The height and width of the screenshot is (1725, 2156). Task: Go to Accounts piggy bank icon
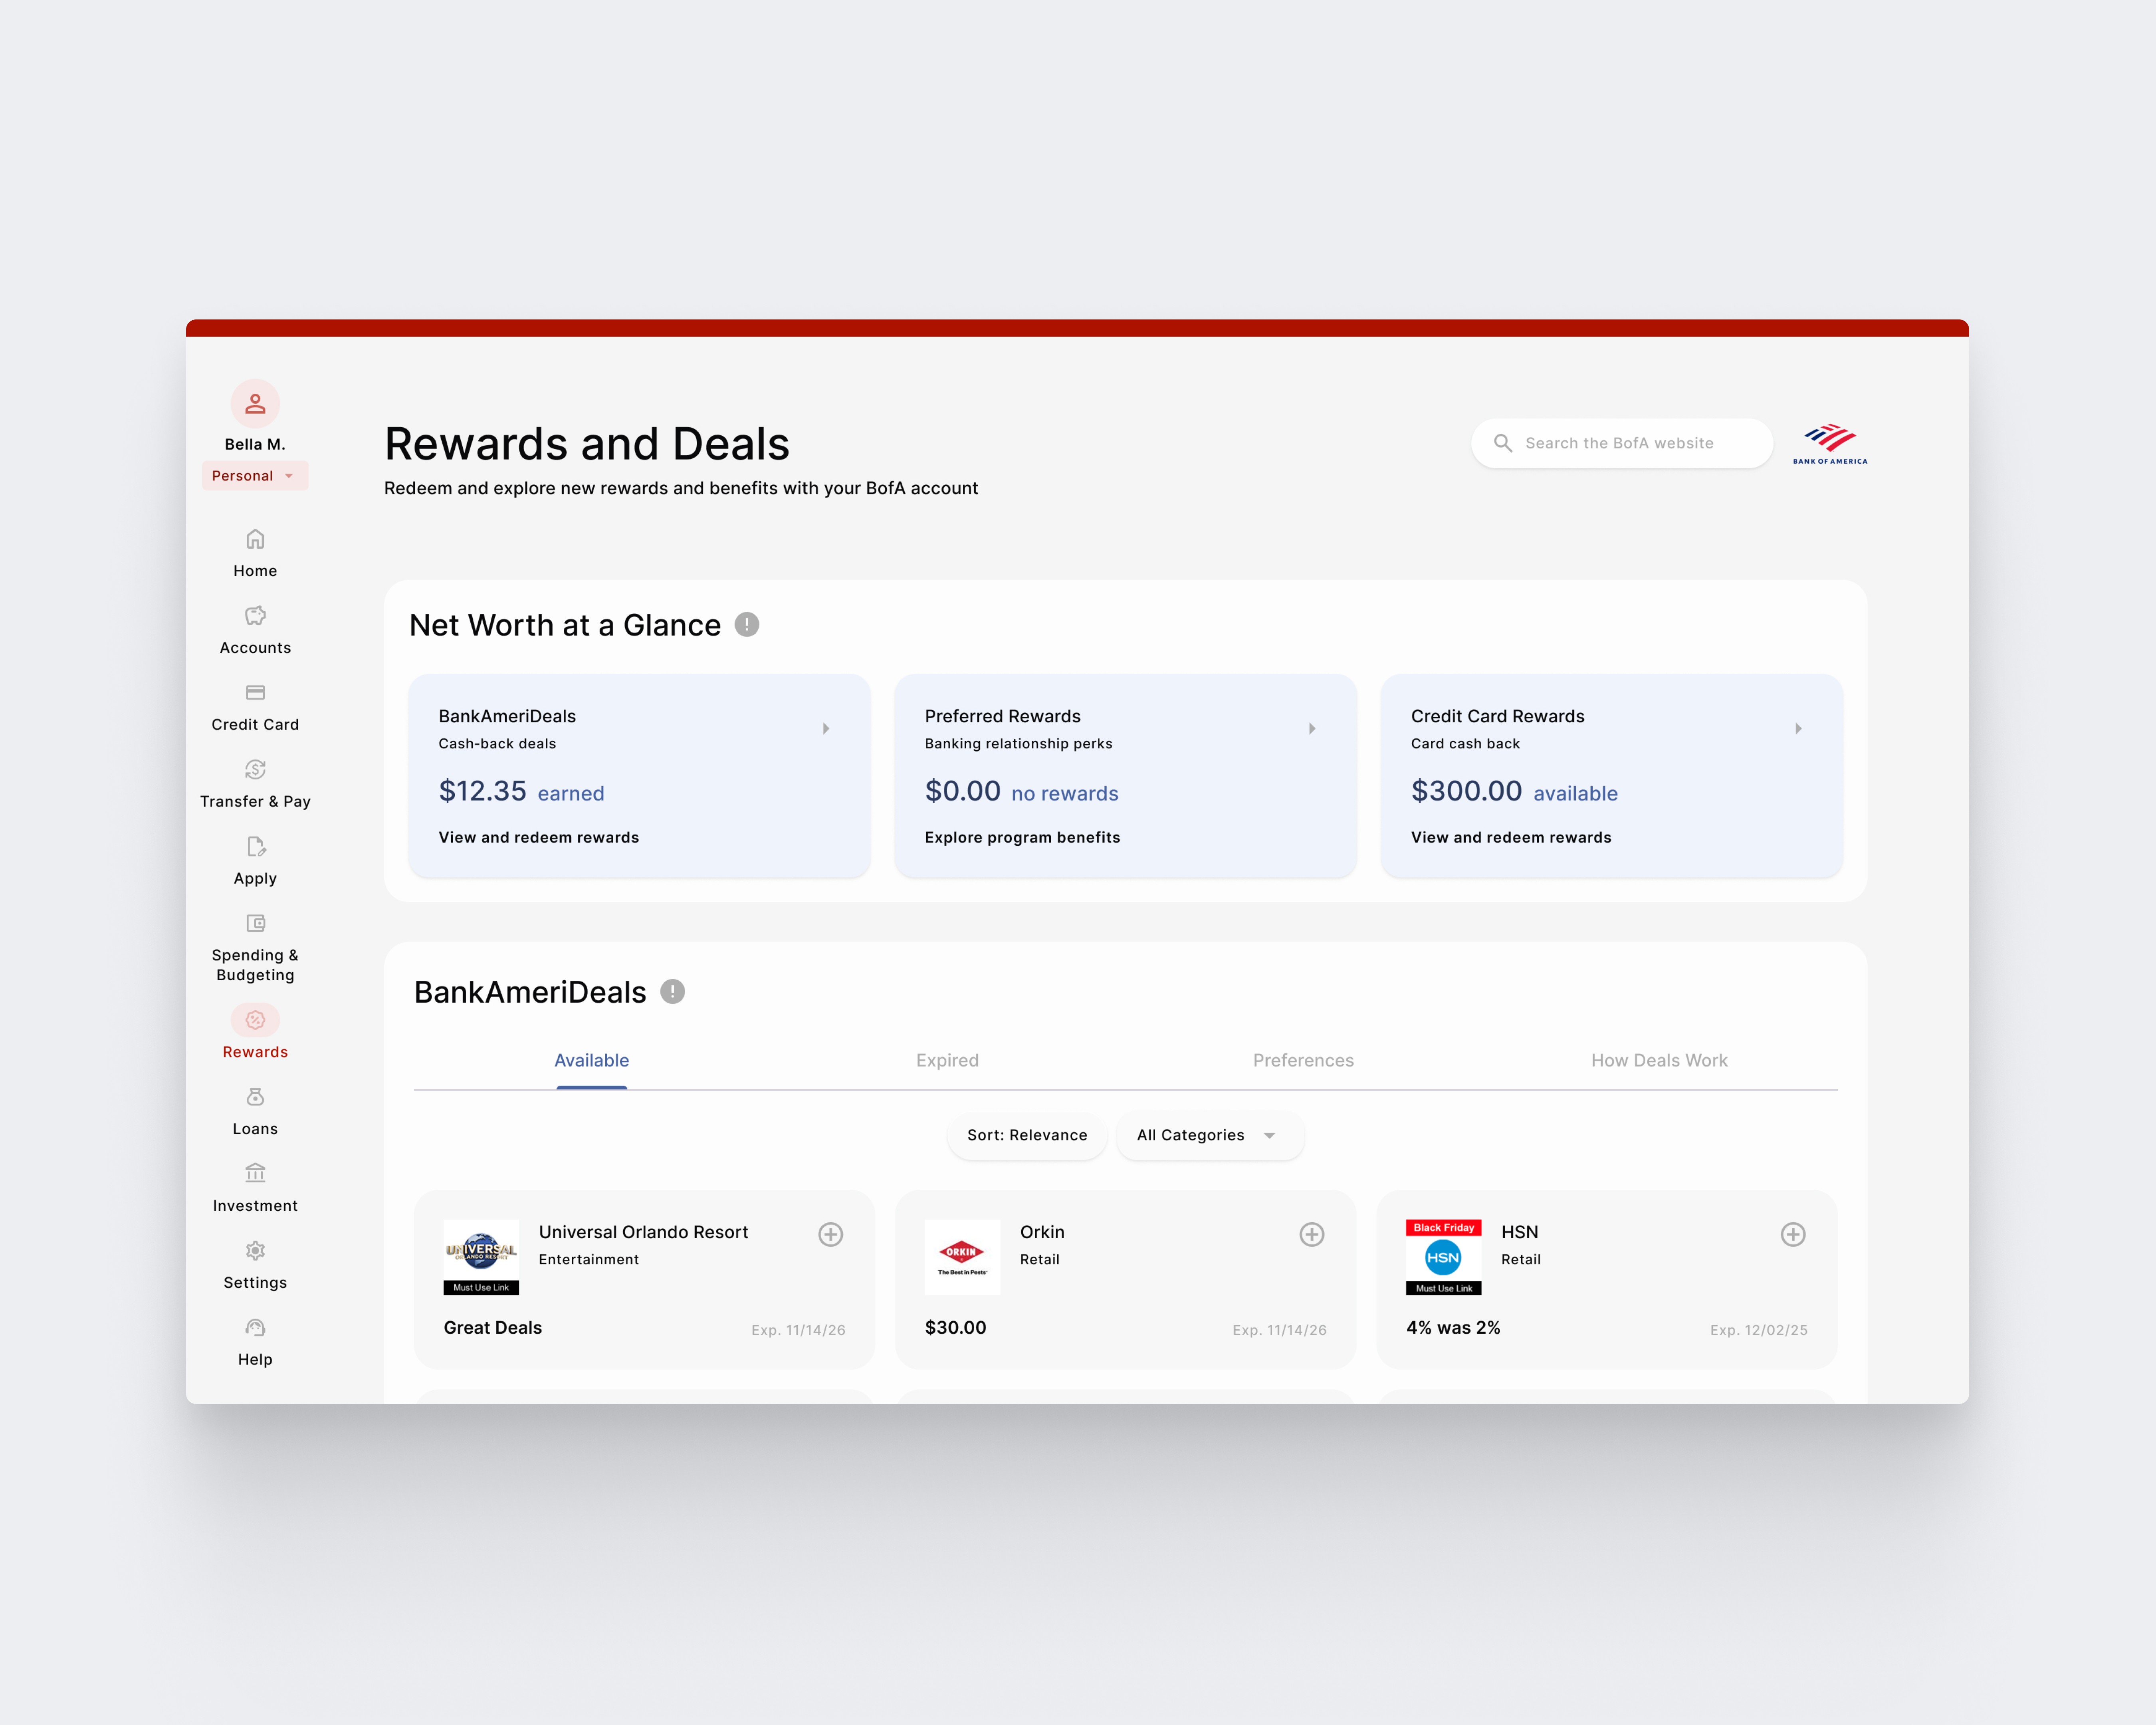coord(255,616)
